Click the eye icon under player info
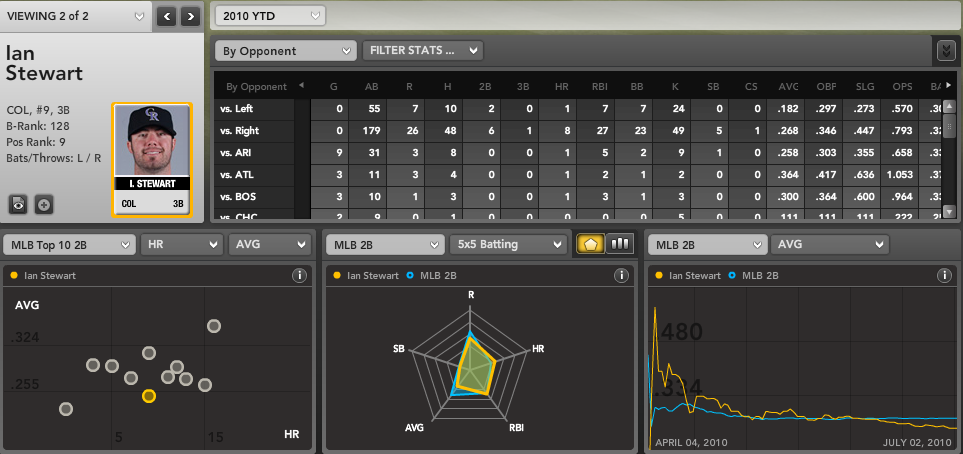The width and height of the screenshot is (963, 454). 19,204
